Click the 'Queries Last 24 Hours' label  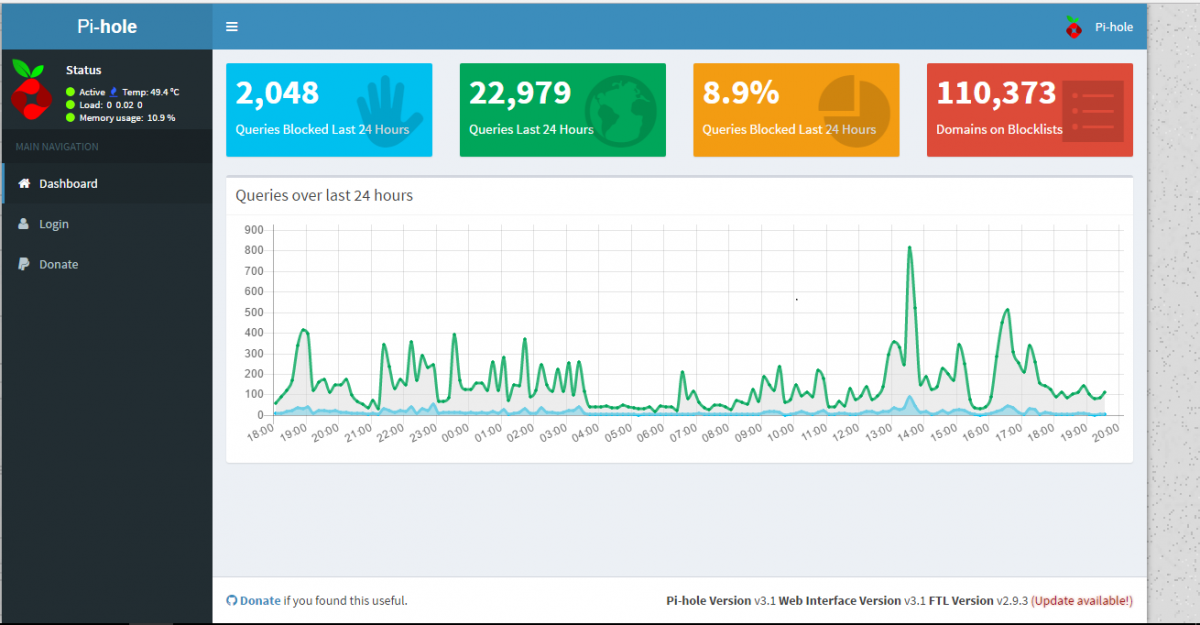(x=531, y=129)
